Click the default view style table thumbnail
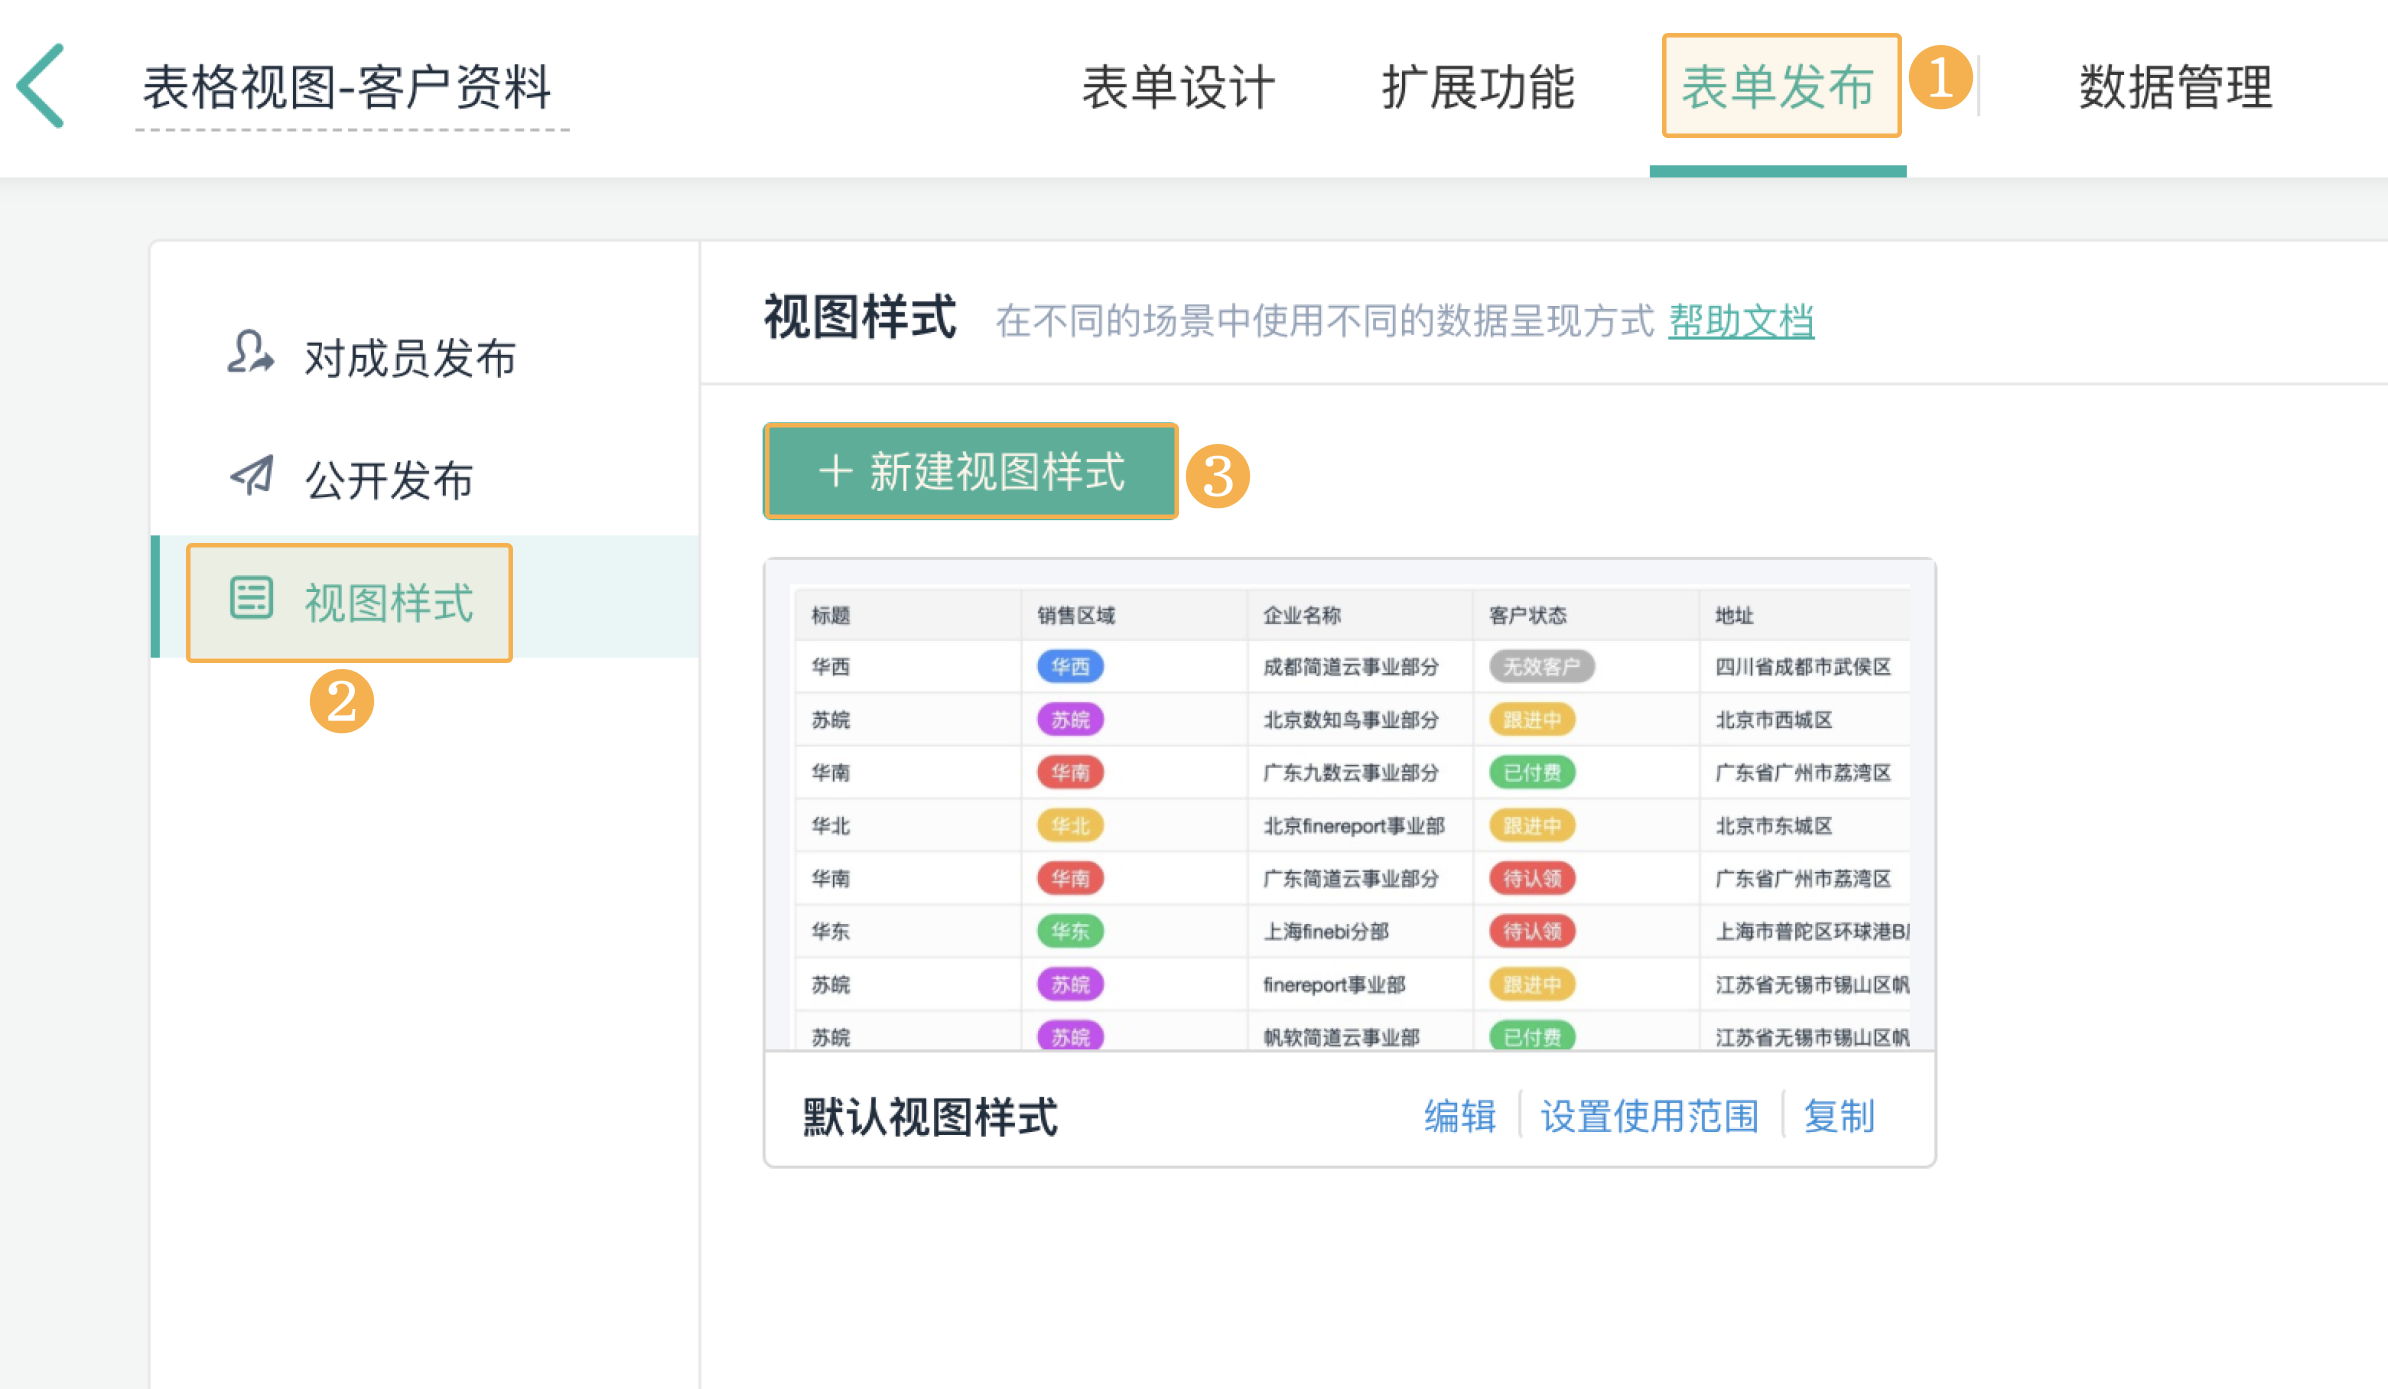Screen dimensions: 2388x1389 click(x=1350, y=805)
